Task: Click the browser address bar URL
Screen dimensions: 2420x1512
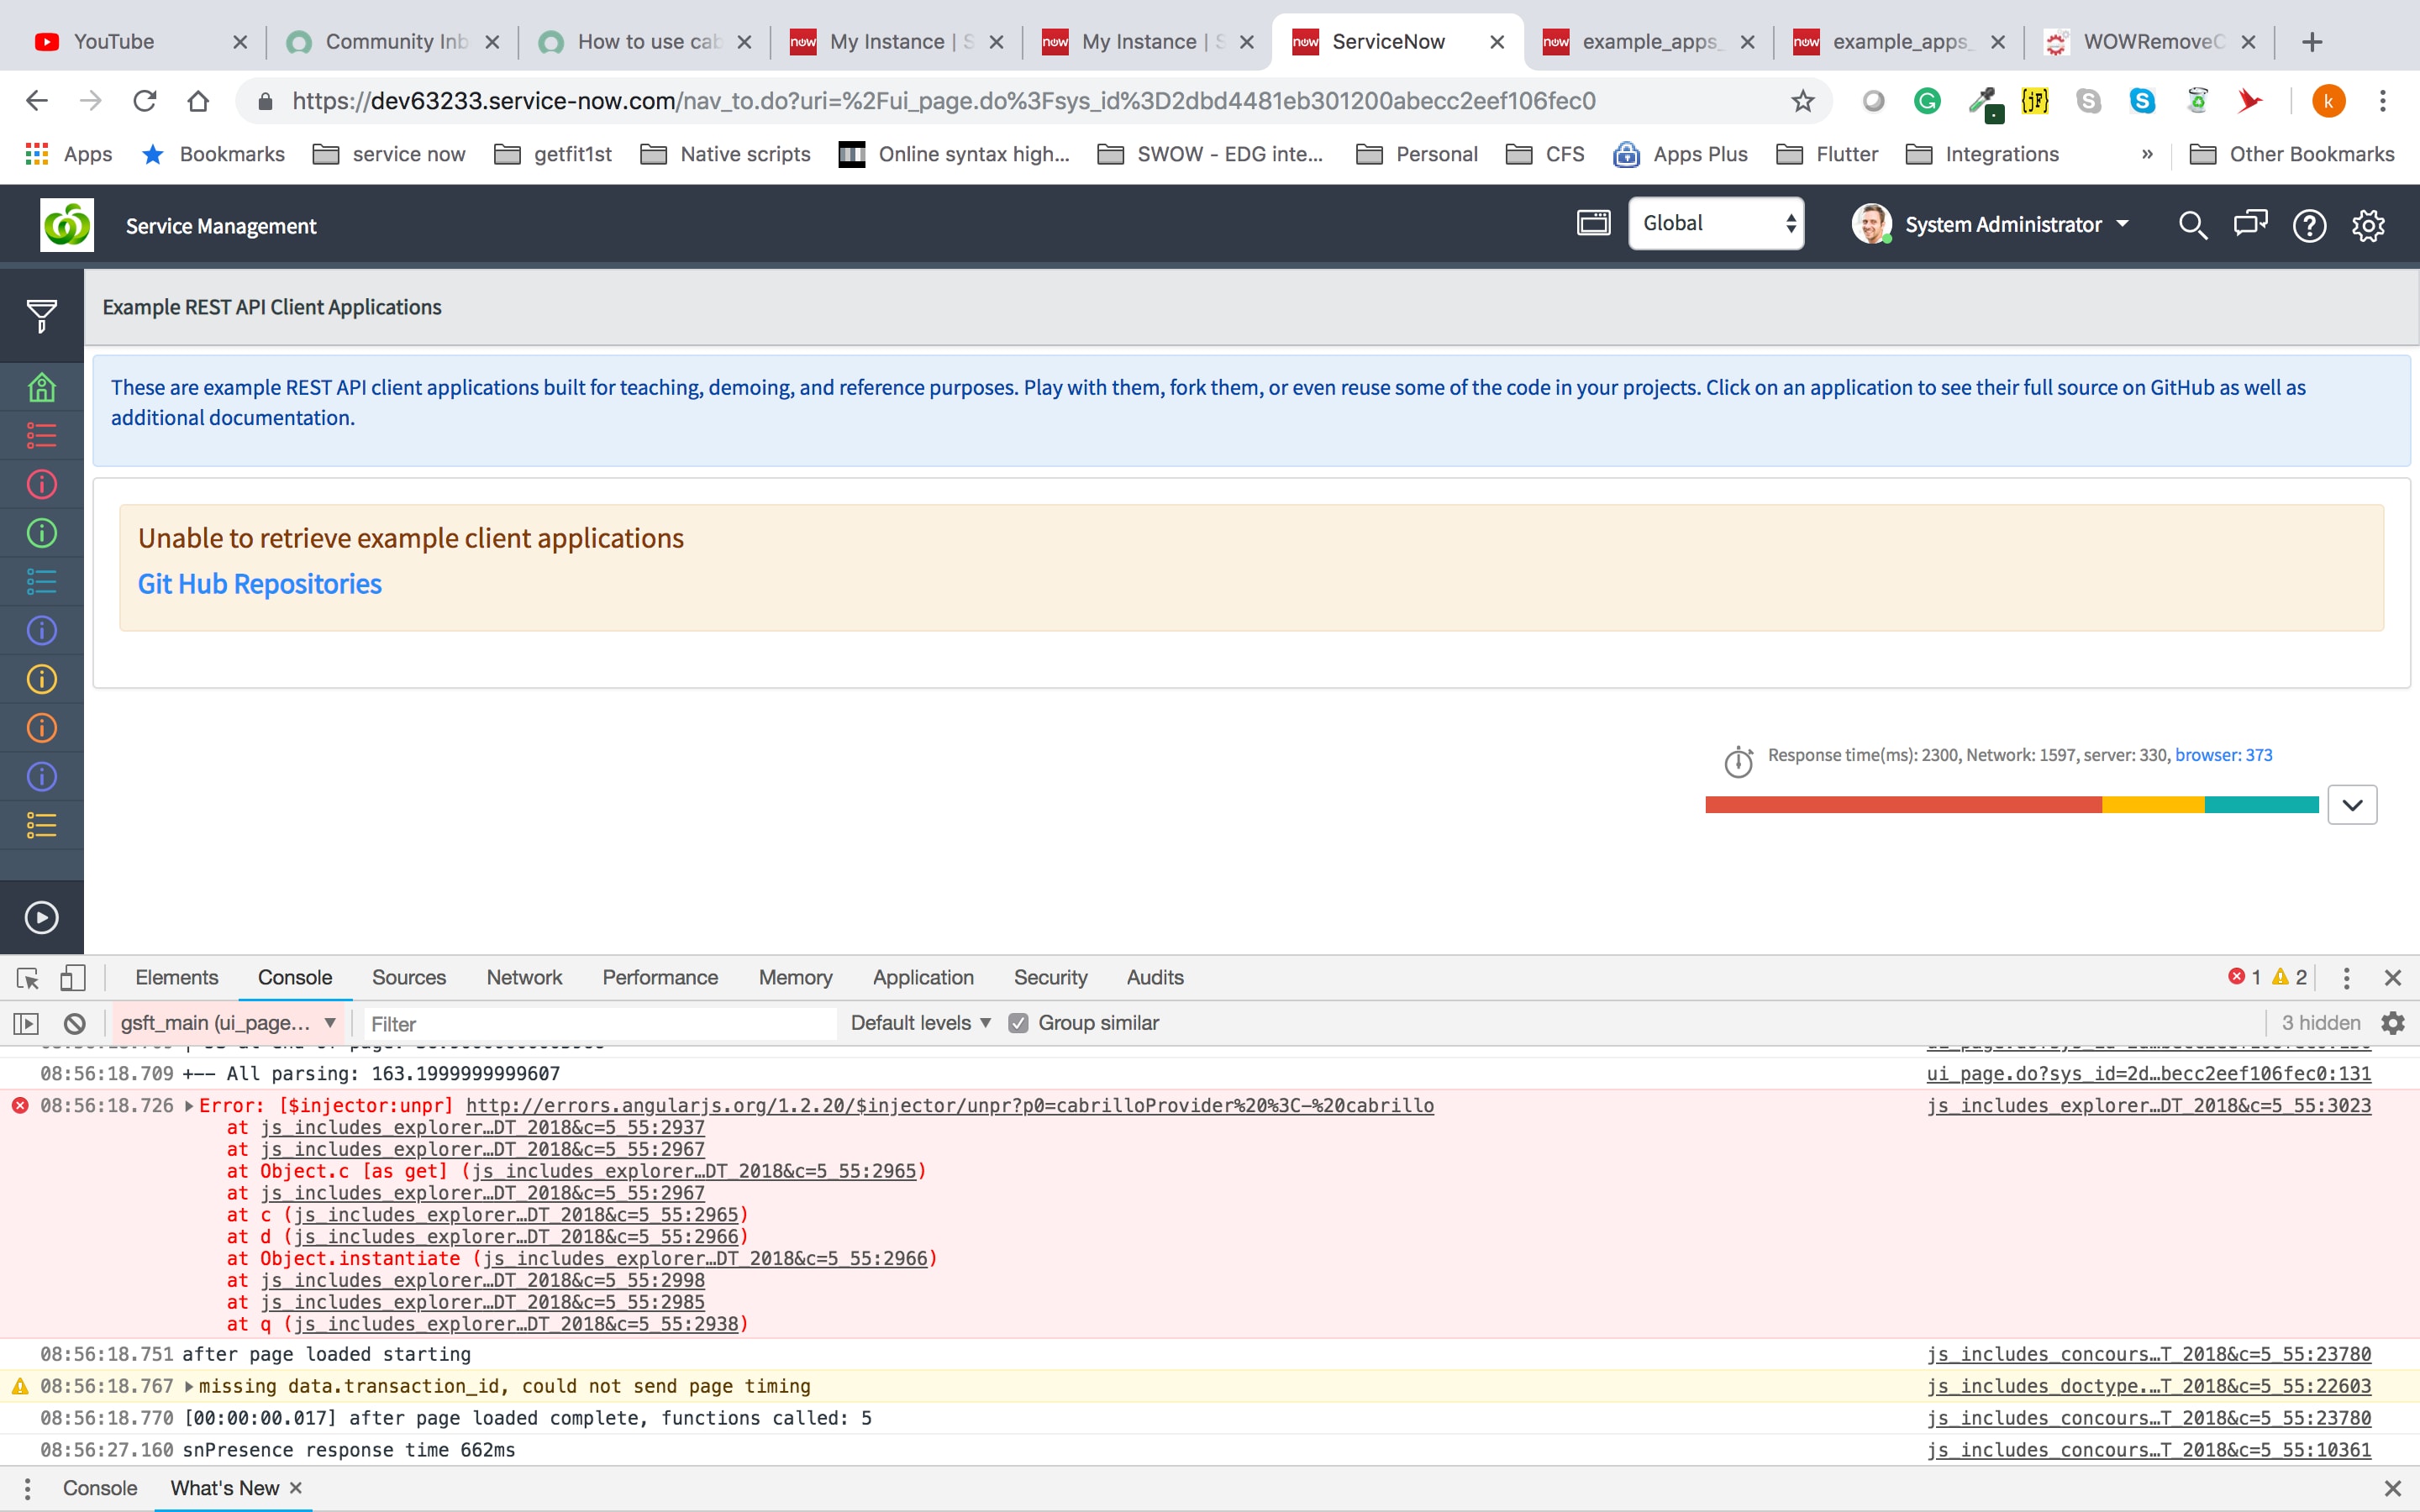Action: [x=943, y=101]
